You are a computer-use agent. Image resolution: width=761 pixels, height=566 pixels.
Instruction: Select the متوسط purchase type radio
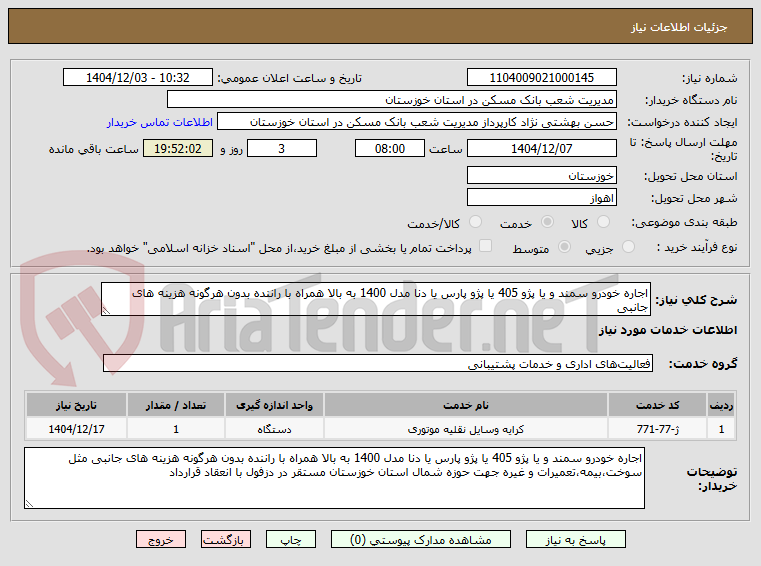coord(564,247)
